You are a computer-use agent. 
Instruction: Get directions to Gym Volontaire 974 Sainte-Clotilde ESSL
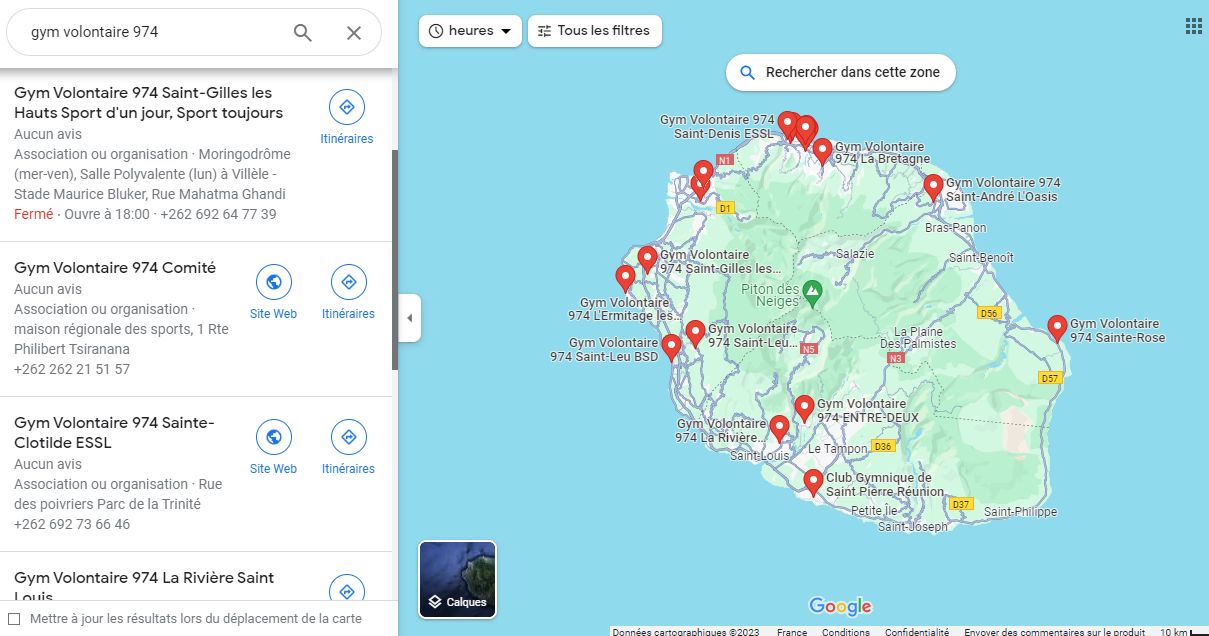349,437
